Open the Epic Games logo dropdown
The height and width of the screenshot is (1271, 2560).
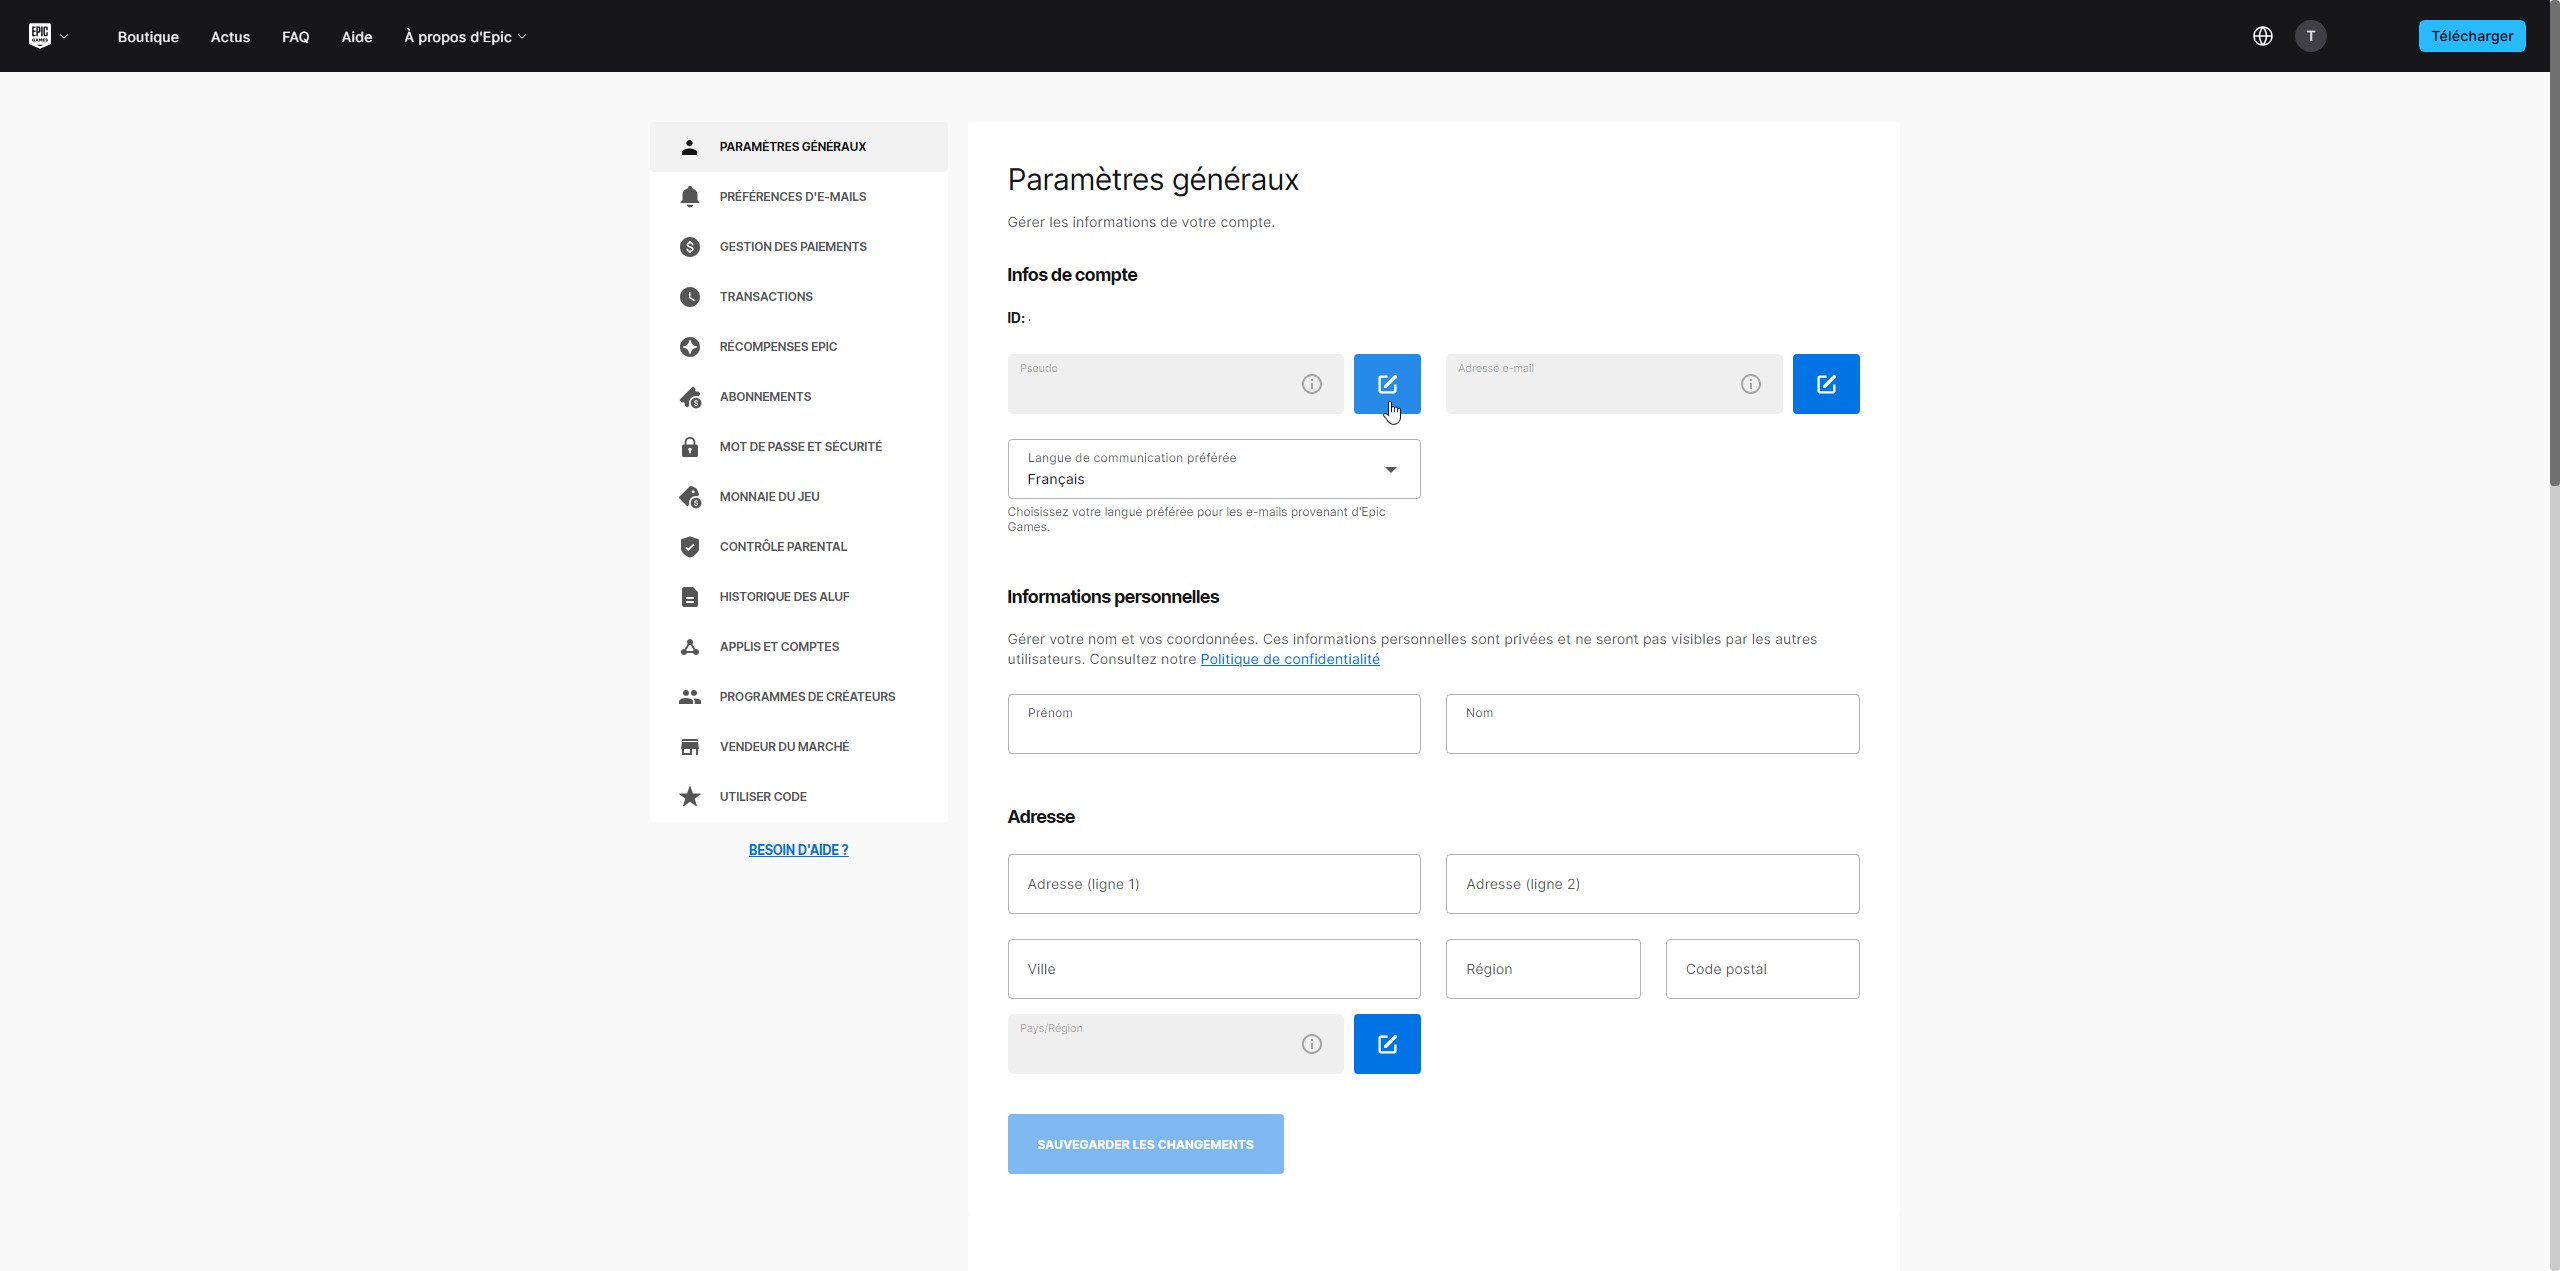(47, 36)
